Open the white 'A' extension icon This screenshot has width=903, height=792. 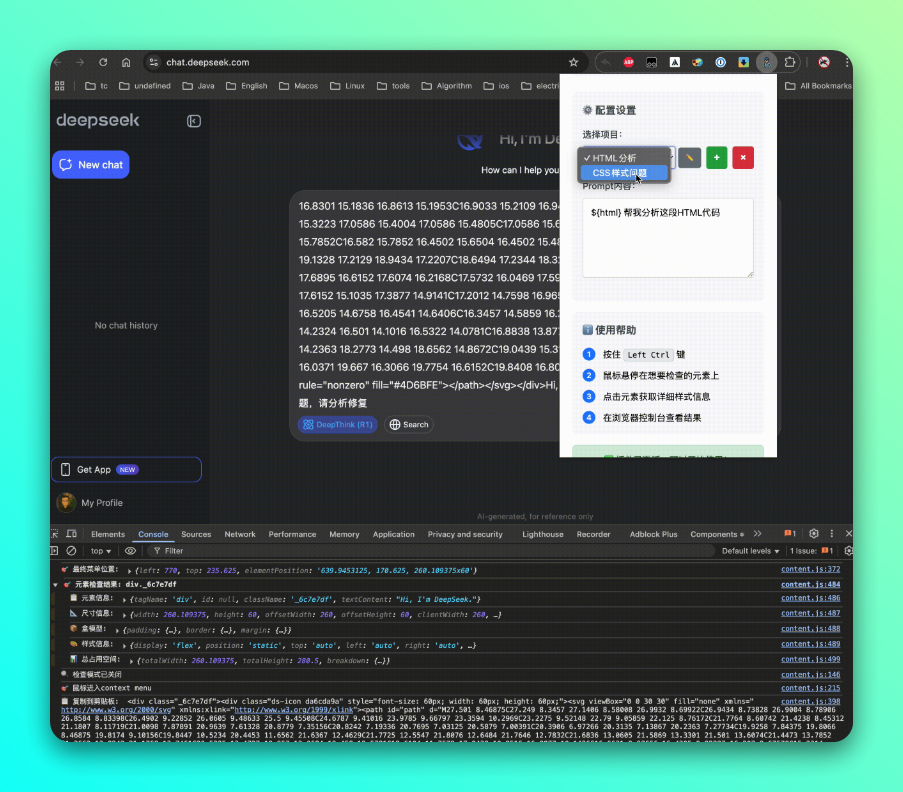coord(674,62)
